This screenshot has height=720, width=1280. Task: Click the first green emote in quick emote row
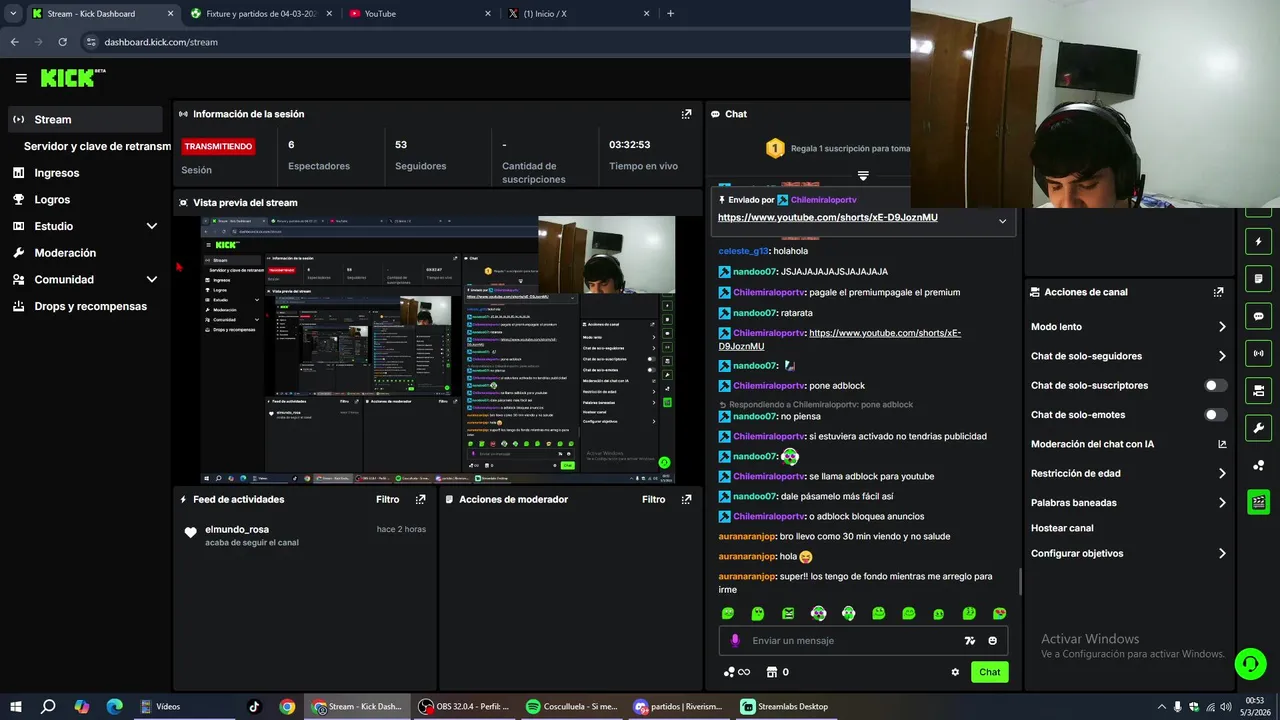[728, 613]
